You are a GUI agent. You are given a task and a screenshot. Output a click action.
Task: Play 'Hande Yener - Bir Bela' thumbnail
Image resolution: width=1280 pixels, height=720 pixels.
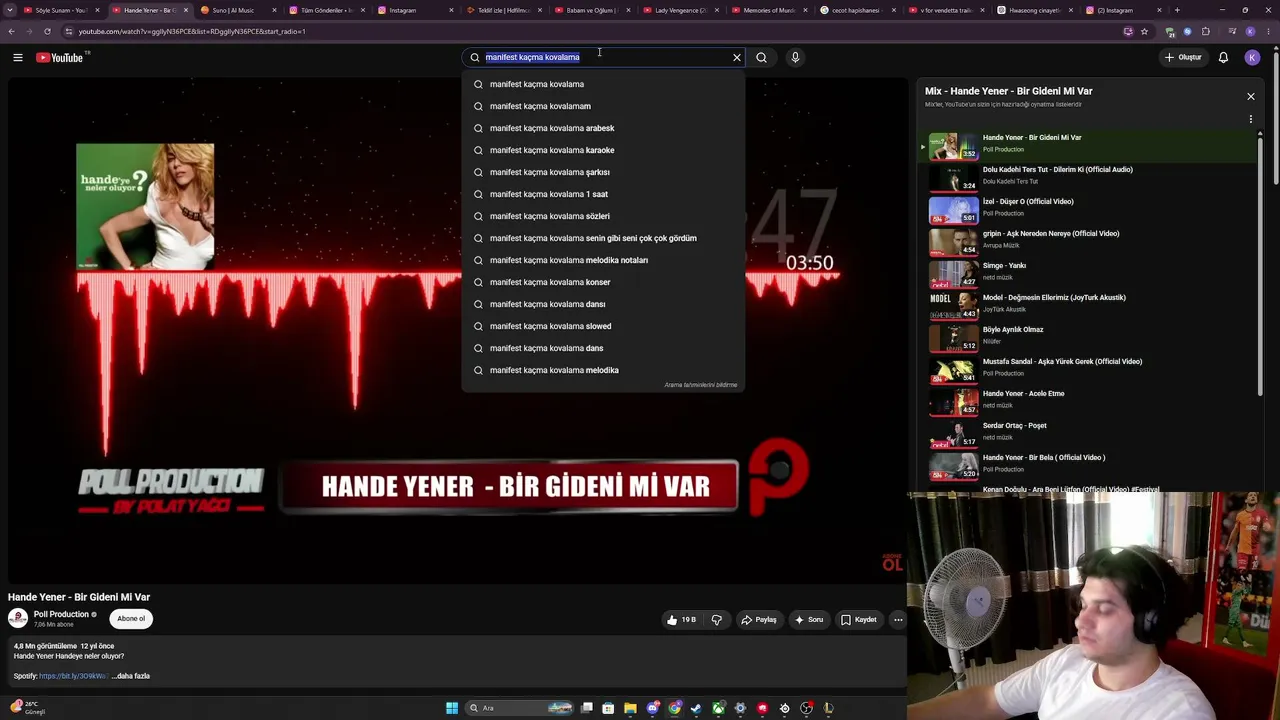954,465
